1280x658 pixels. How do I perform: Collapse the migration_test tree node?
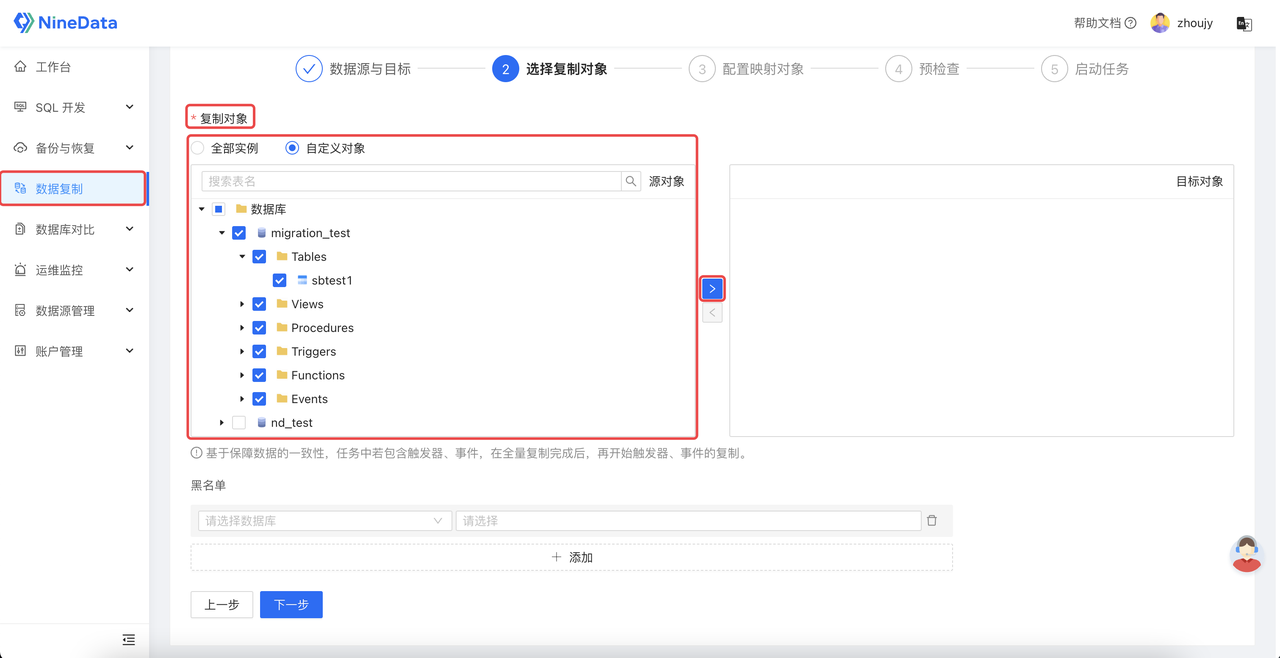pos(222,233)
